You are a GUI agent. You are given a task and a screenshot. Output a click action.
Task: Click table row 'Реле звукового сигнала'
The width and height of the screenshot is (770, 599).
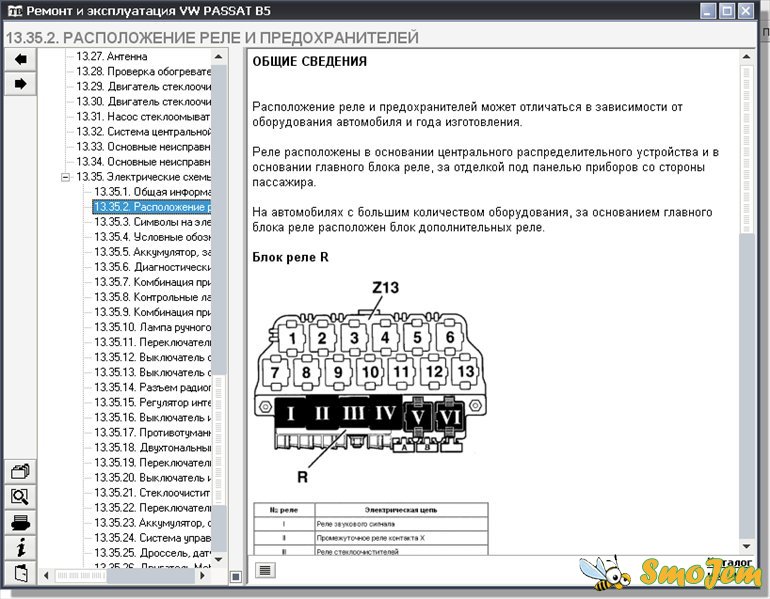371,524
